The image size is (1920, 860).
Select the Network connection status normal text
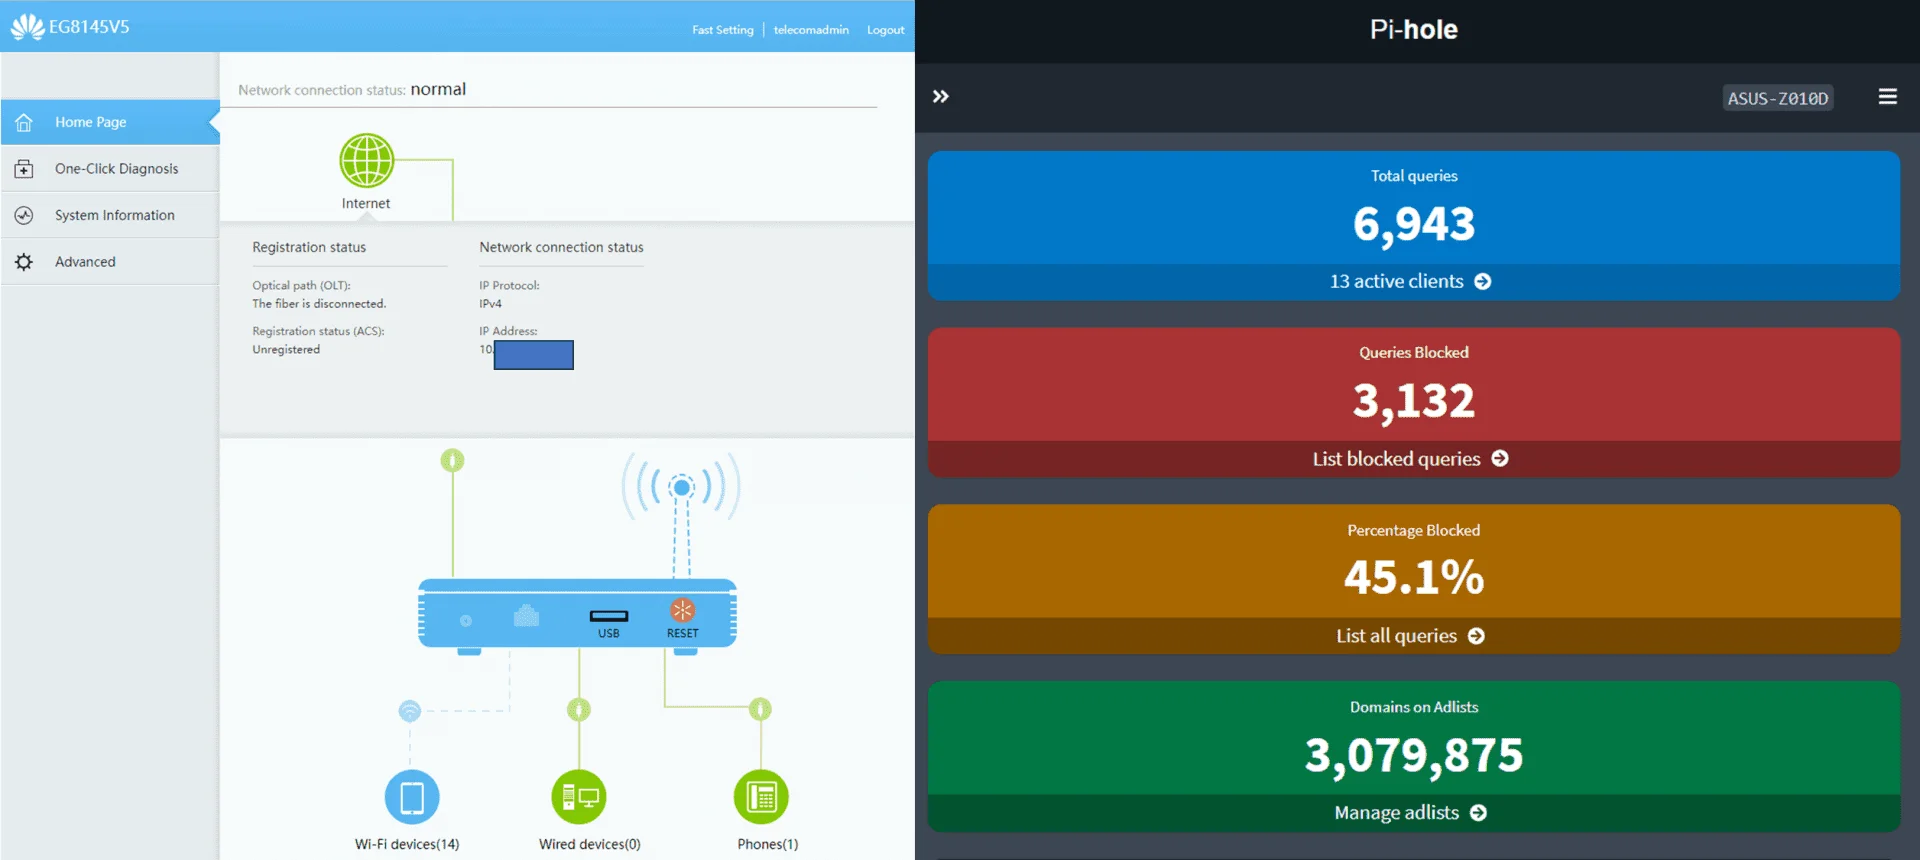(352, 89)
